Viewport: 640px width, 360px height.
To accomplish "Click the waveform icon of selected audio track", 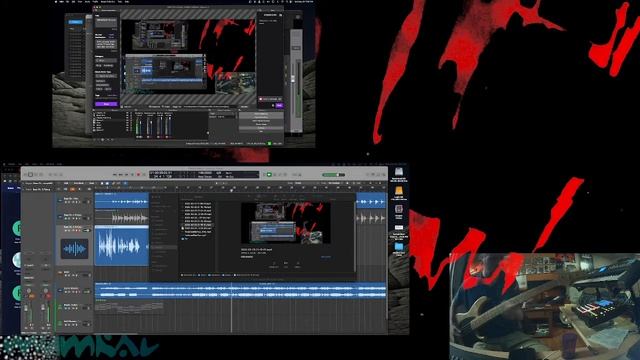I will [74, 249].
